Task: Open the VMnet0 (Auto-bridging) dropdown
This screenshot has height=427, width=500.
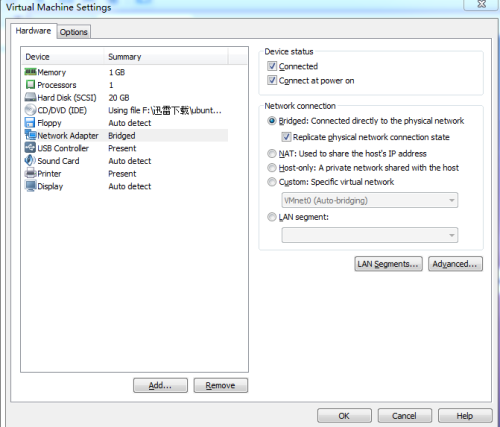Action: click(370, 200)
